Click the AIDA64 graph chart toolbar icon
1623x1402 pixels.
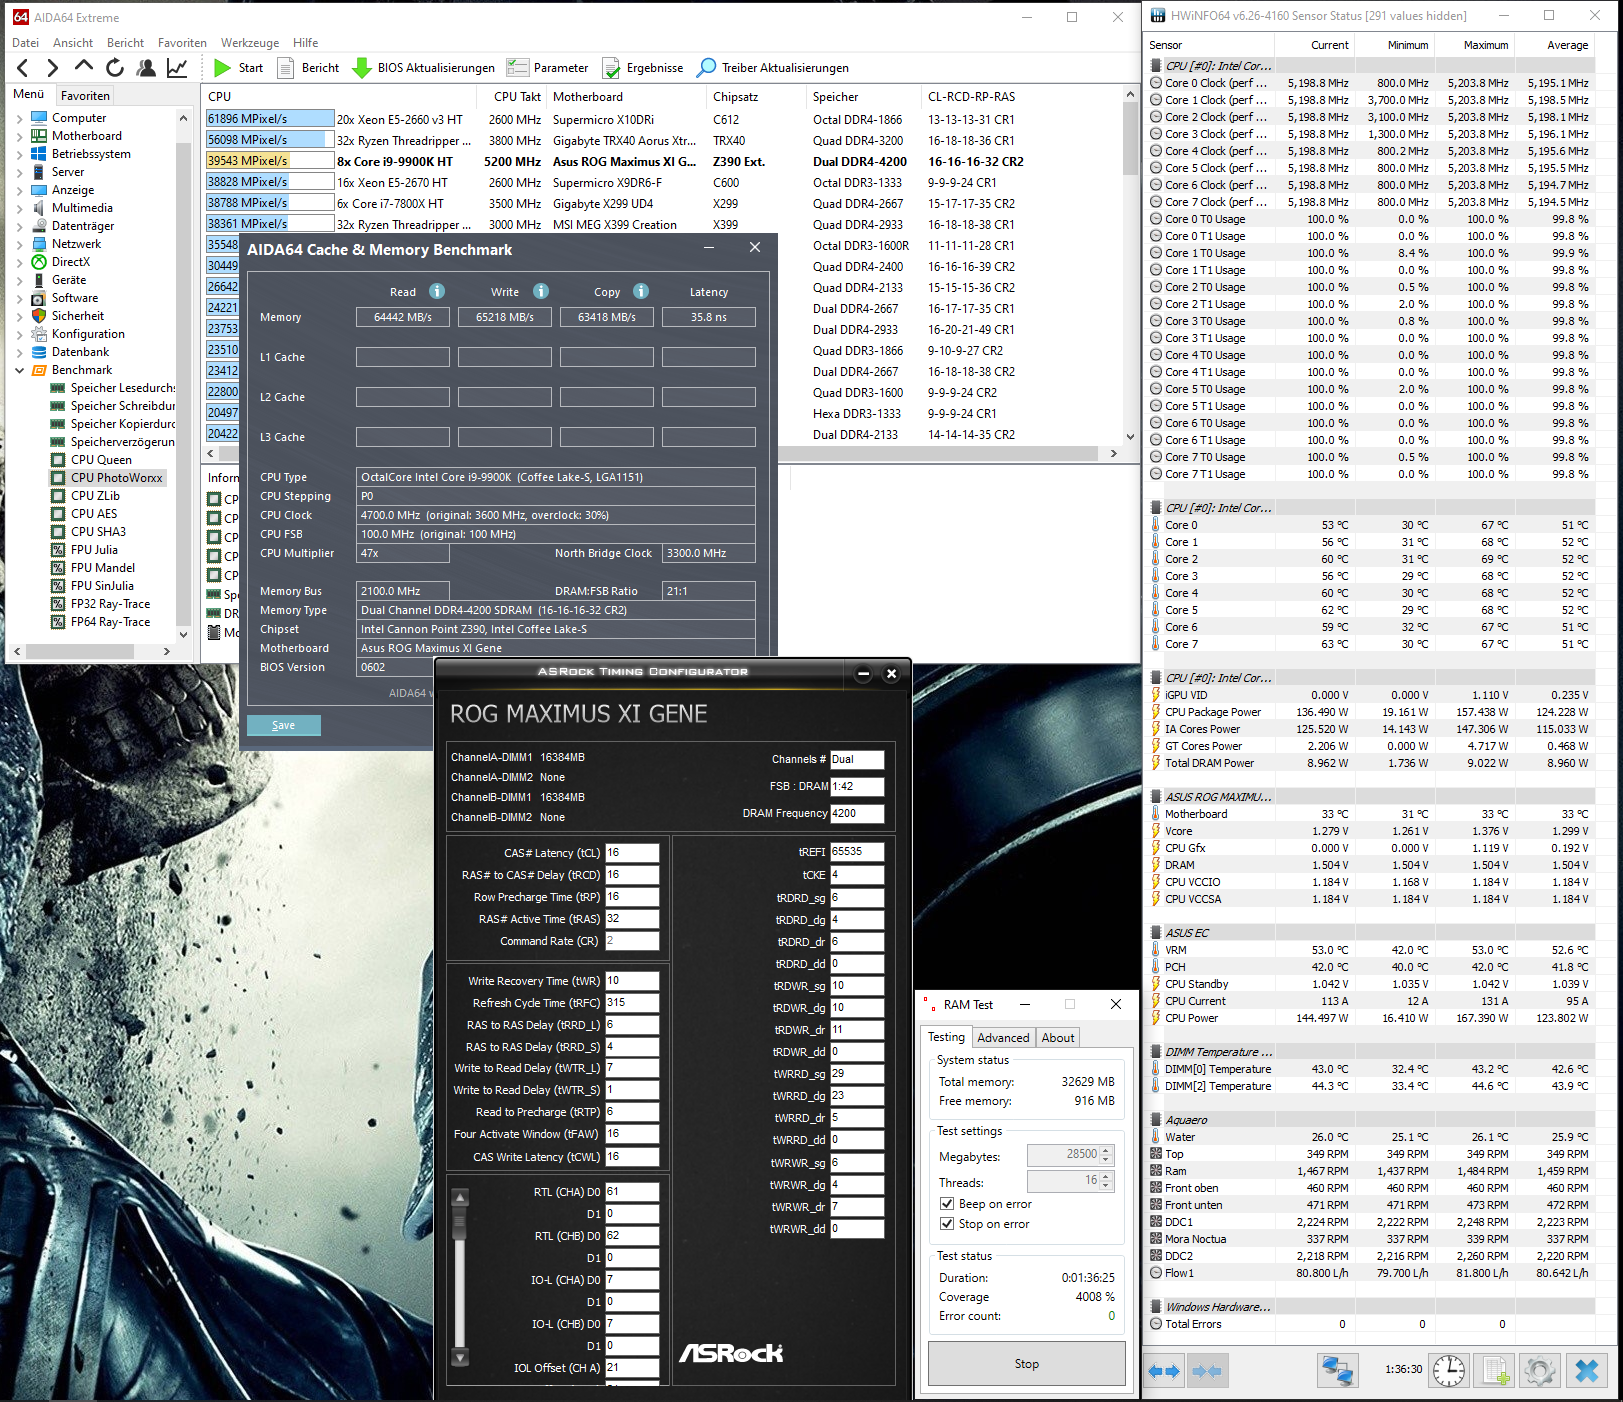(177, 68)
